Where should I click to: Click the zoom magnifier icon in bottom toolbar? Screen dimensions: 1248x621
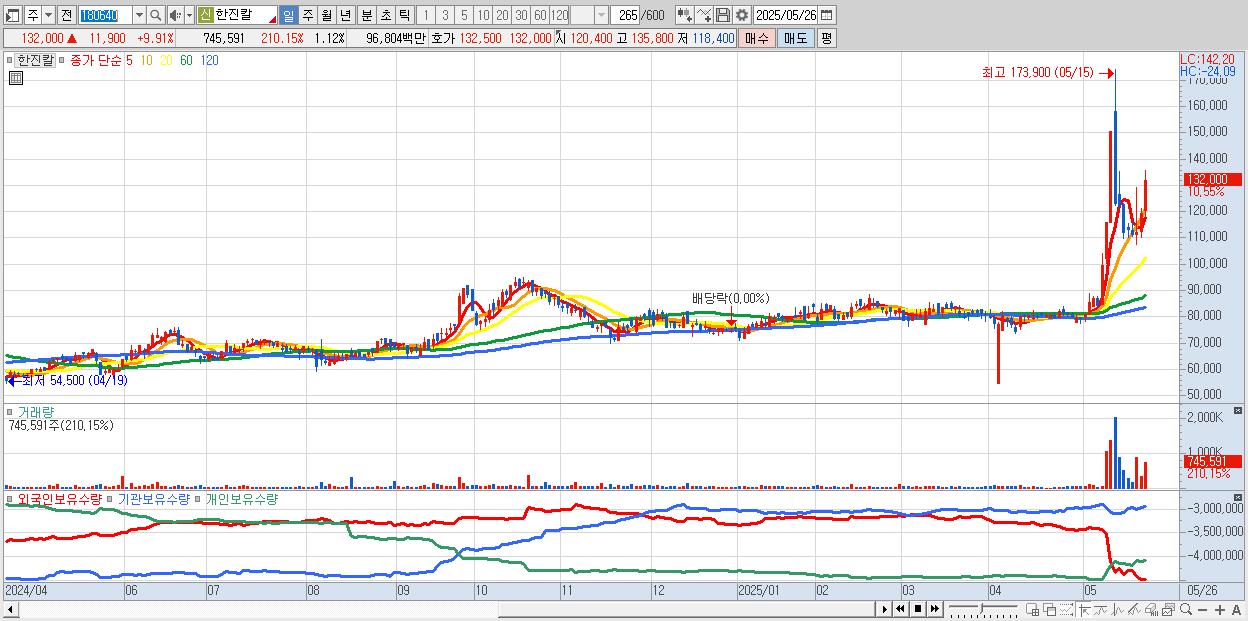click(x=1186, y=609)
